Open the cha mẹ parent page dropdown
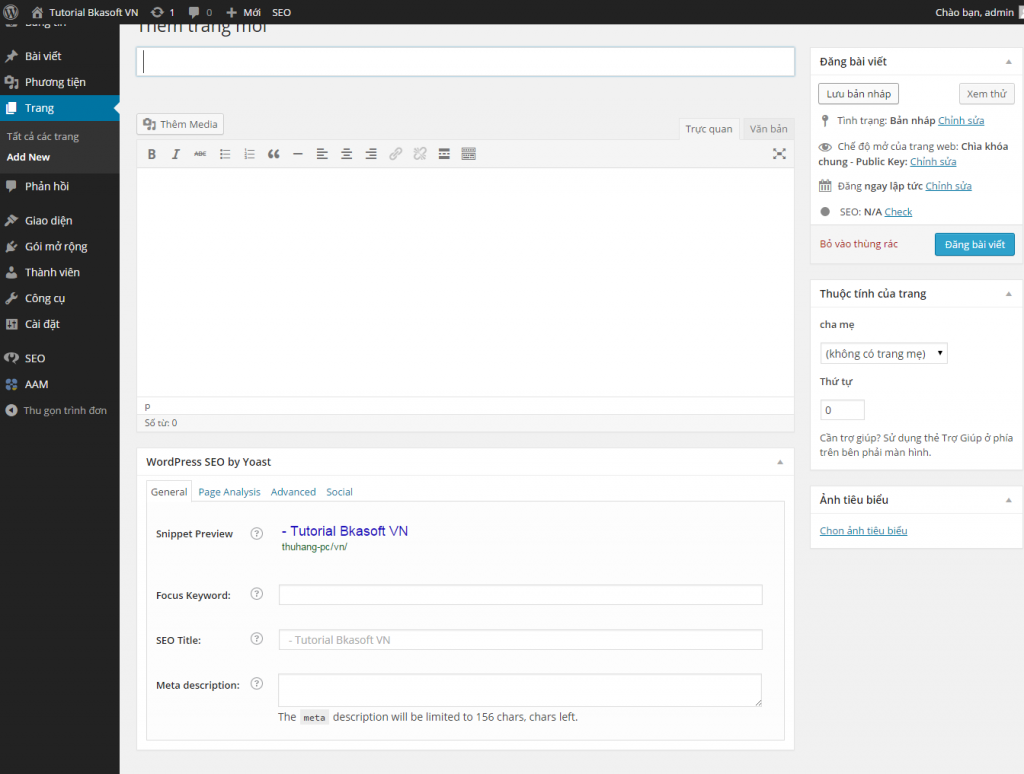Screen dimensions: 1024x774 point(884,353)
